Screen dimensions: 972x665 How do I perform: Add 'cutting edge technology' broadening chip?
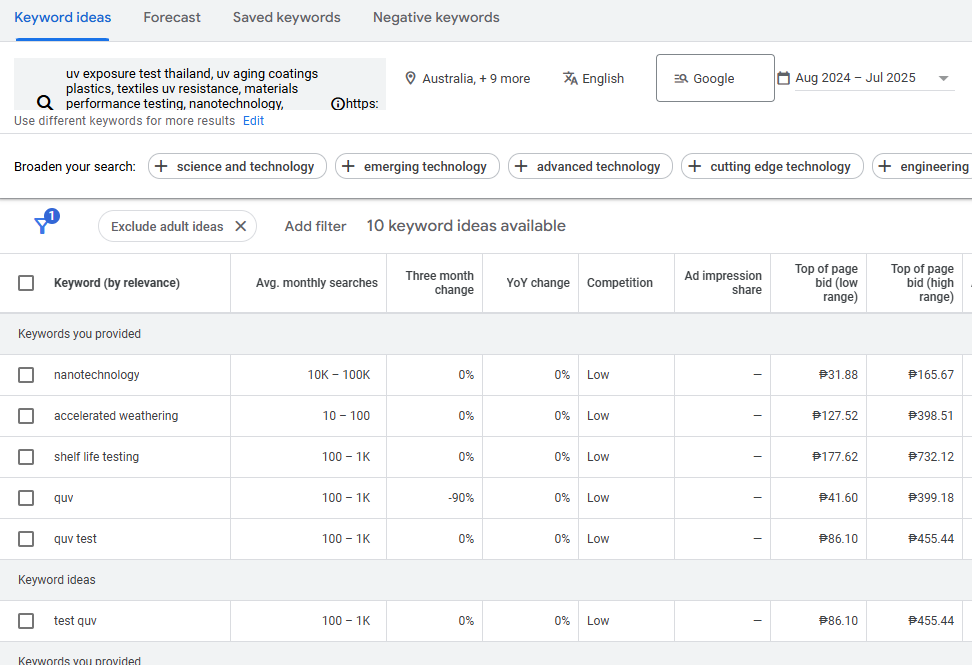tap(771, 167)
